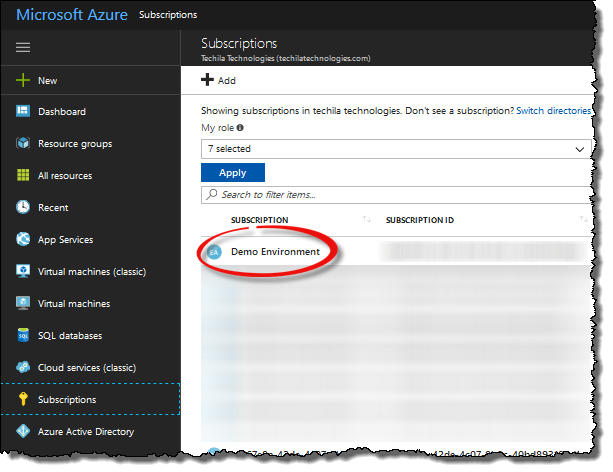Sort by Subscription ID column arrows

583,219
